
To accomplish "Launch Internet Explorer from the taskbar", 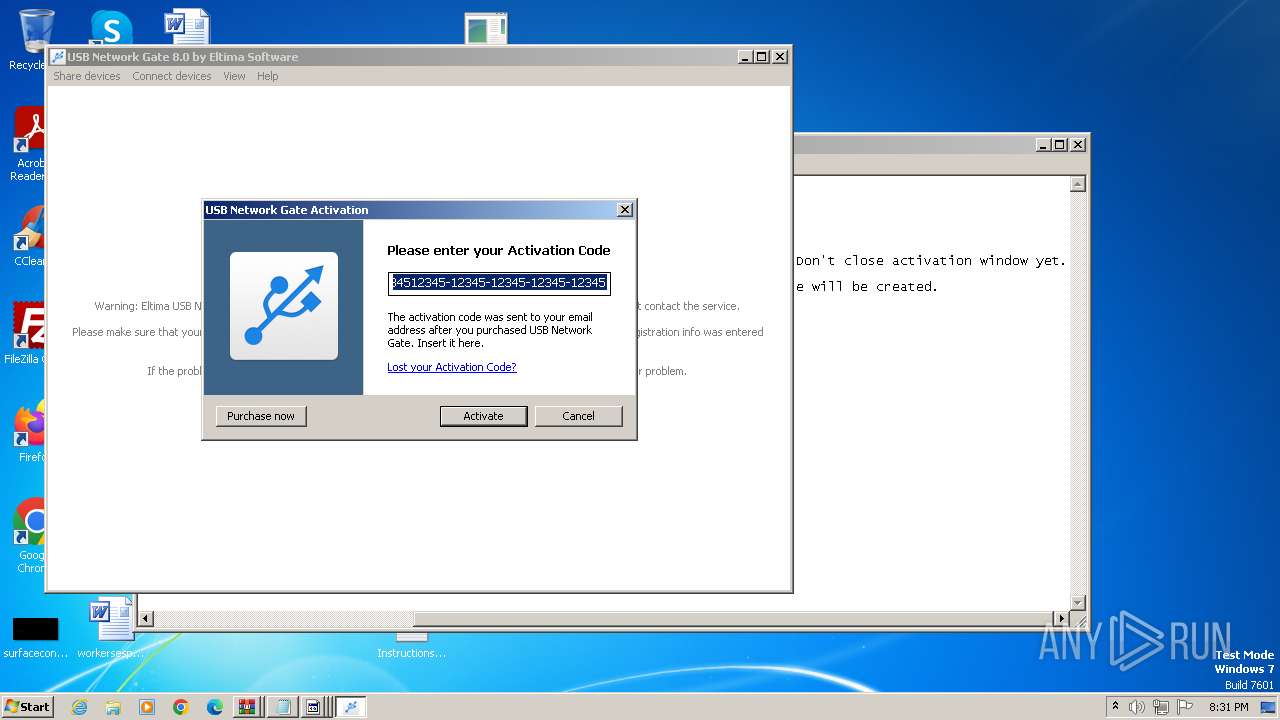I will (x=79, y=707).
